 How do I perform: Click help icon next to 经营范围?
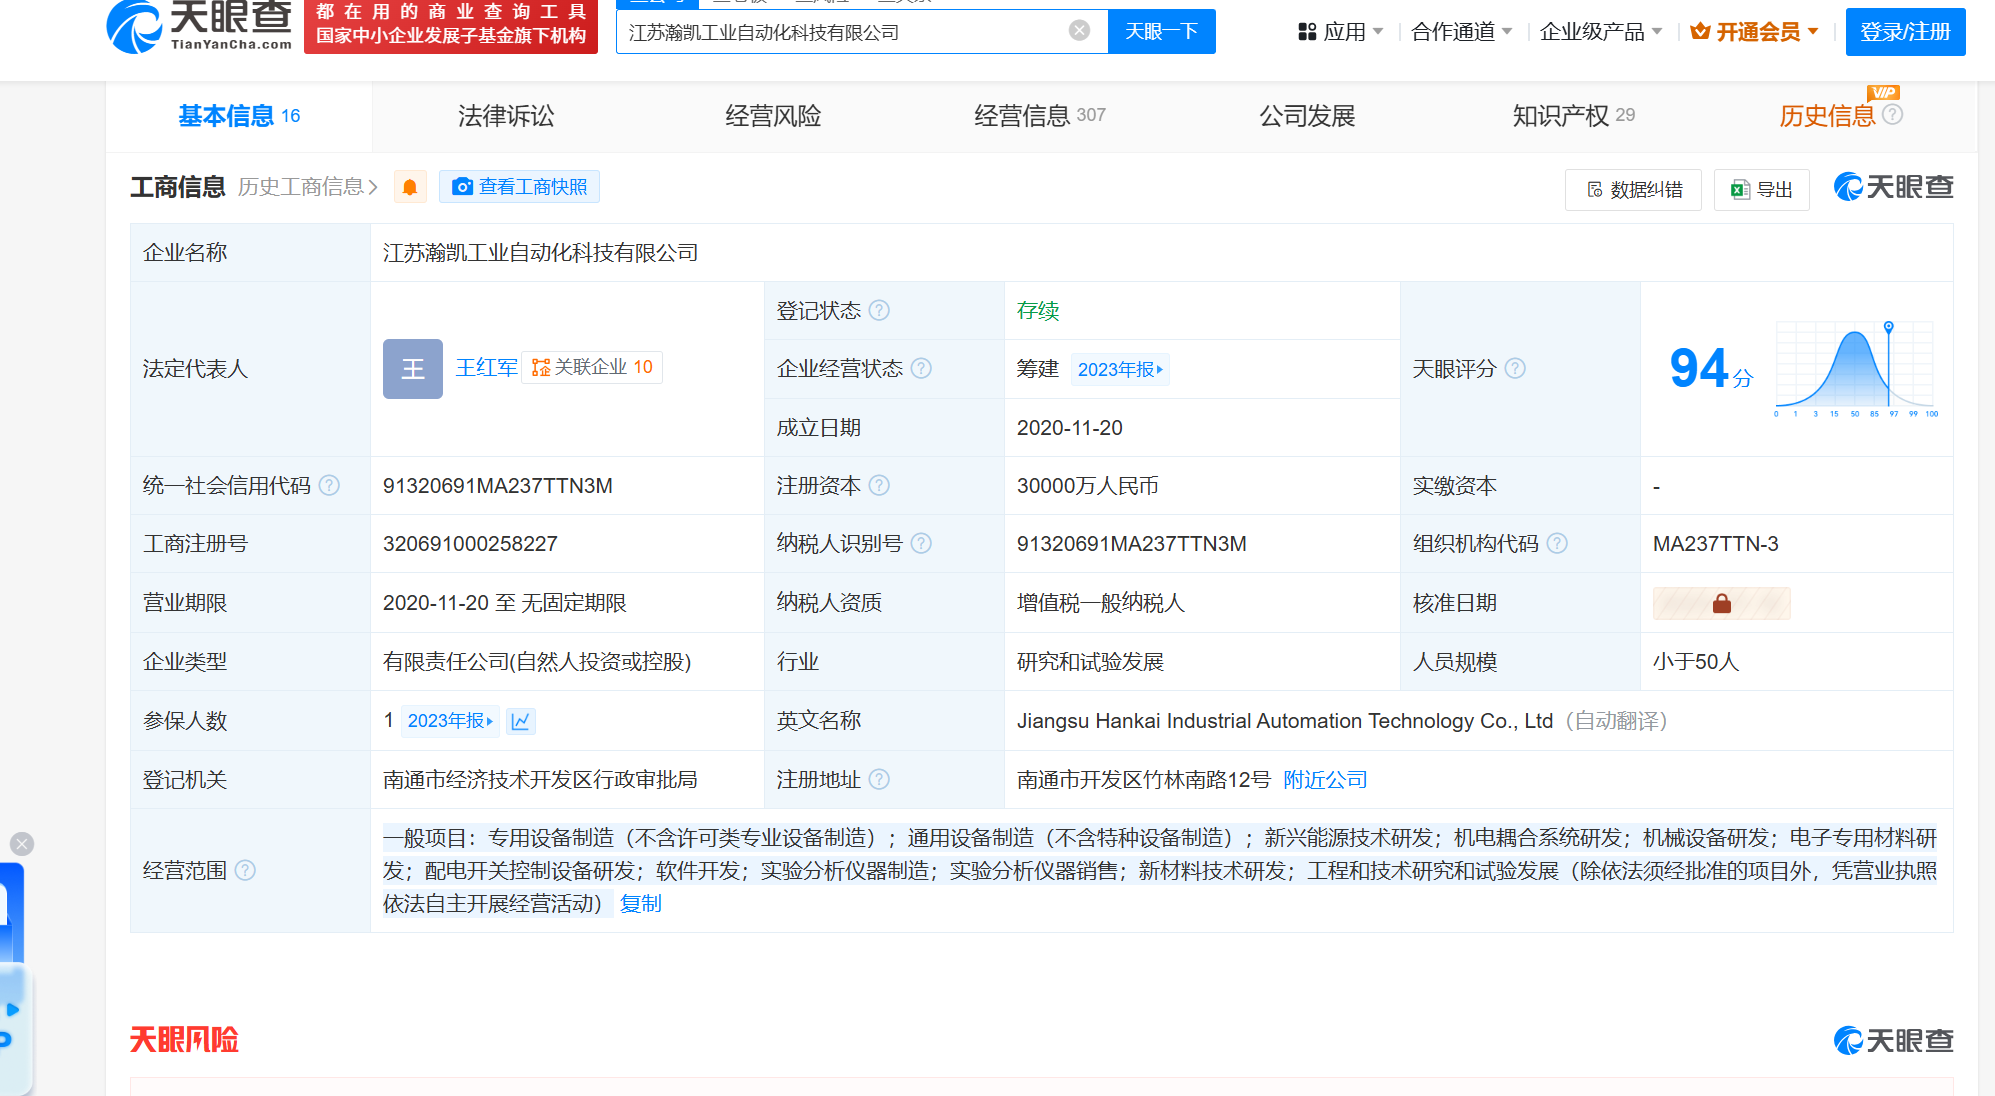point(245,870)
